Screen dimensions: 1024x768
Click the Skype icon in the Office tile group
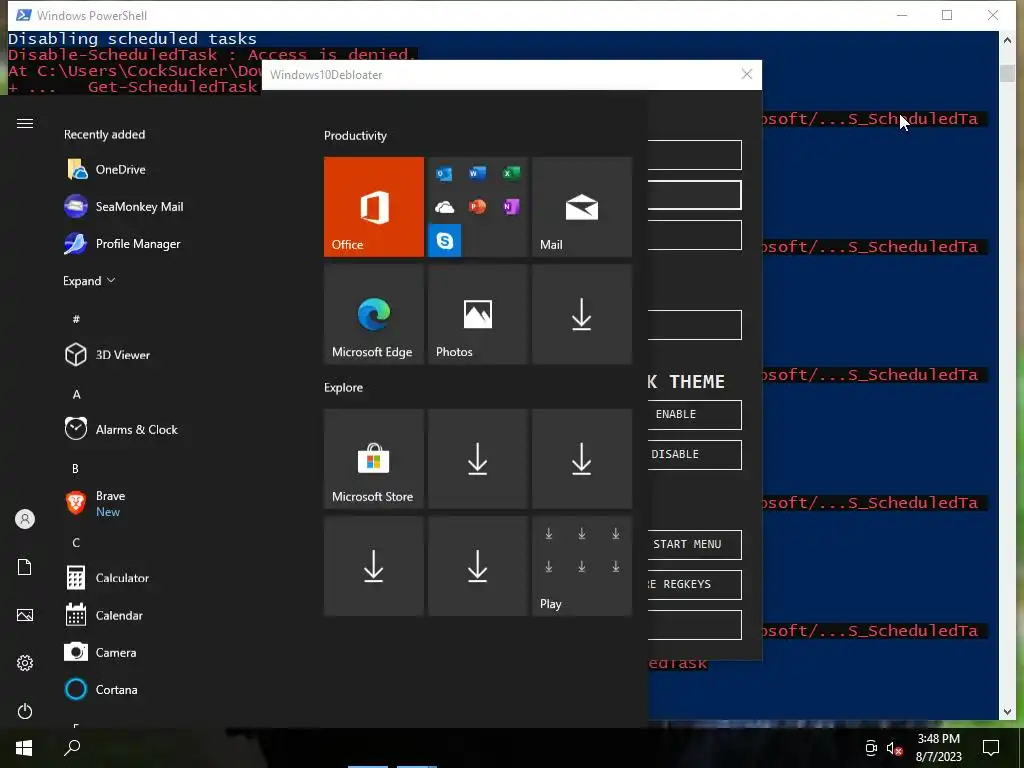(x=445, y=240)
